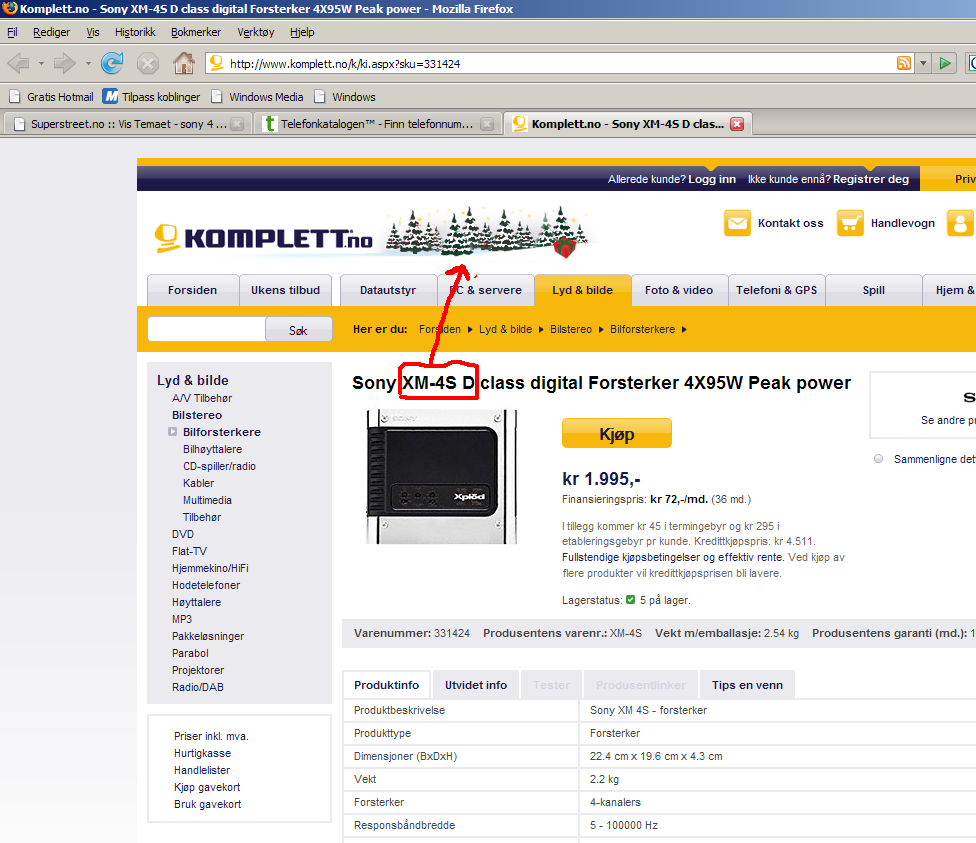Click the browser Forward arrow
976x843 pixels.
(64, 64)
